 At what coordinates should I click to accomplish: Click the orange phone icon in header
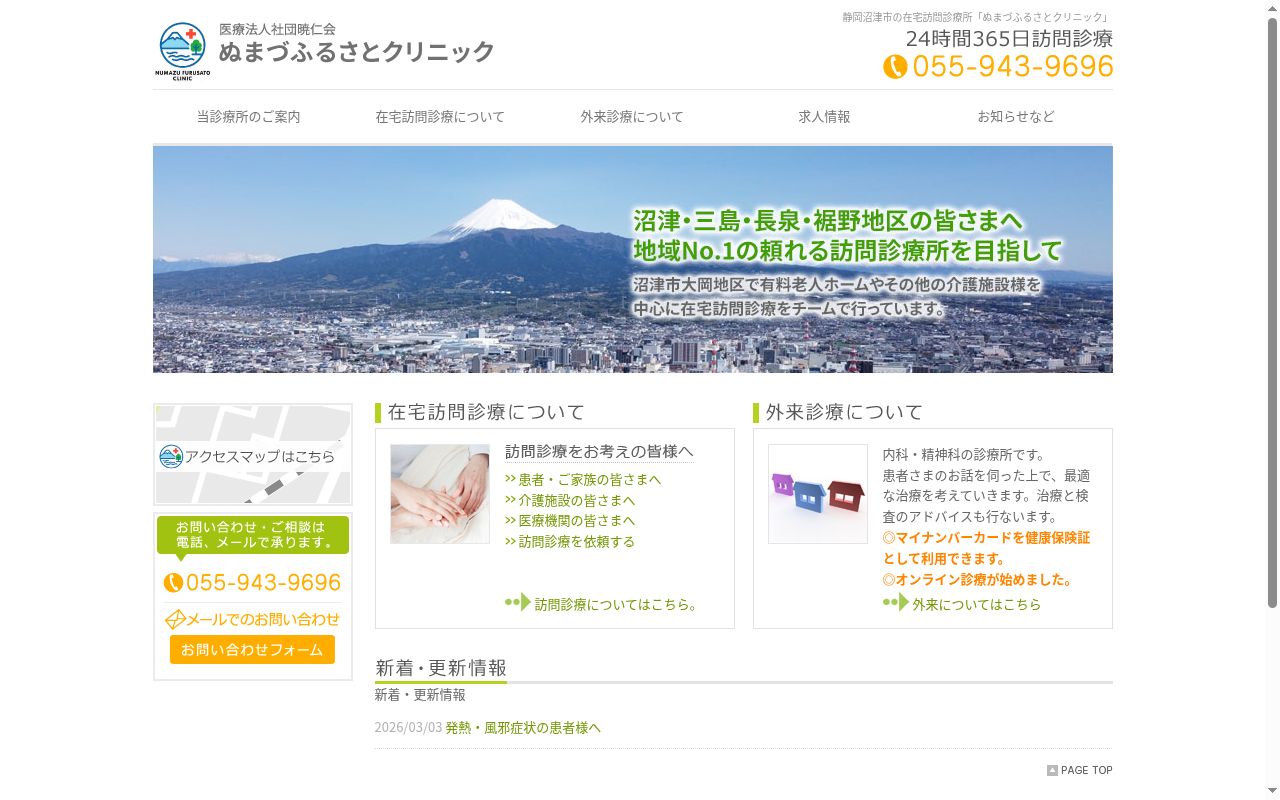point(895,67)
